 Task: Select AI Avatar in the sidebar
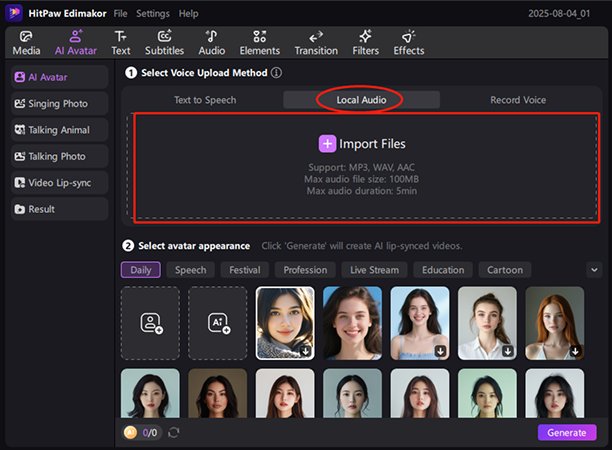pos(59,77)
